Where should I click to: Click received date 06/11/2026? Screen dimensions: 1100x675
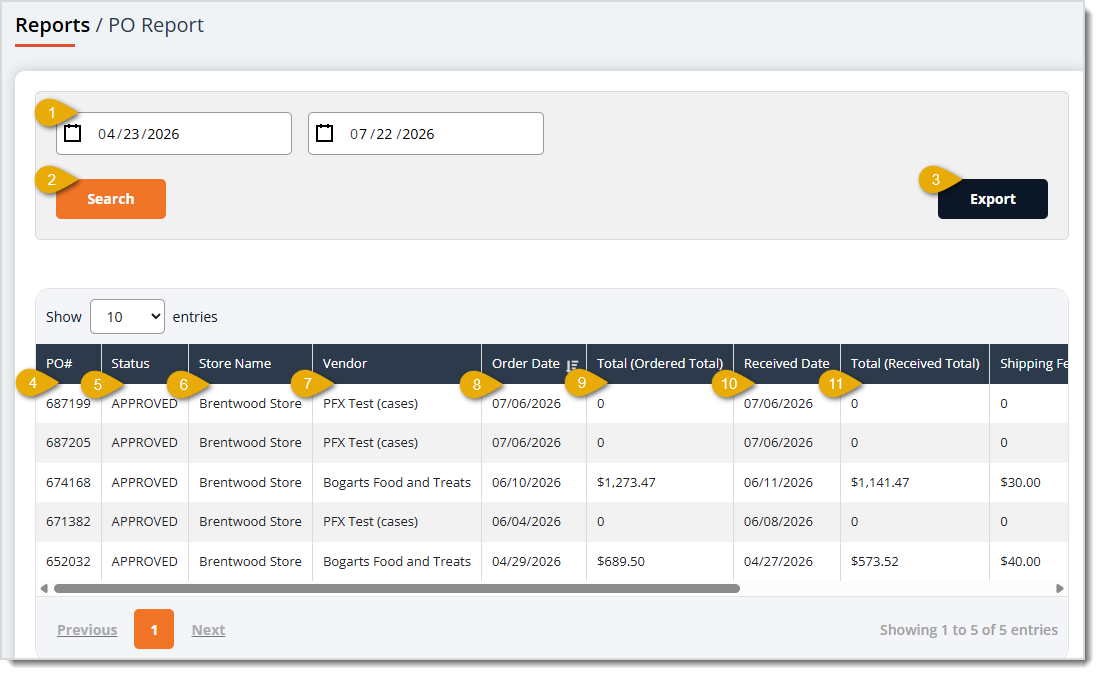[778, 483]
